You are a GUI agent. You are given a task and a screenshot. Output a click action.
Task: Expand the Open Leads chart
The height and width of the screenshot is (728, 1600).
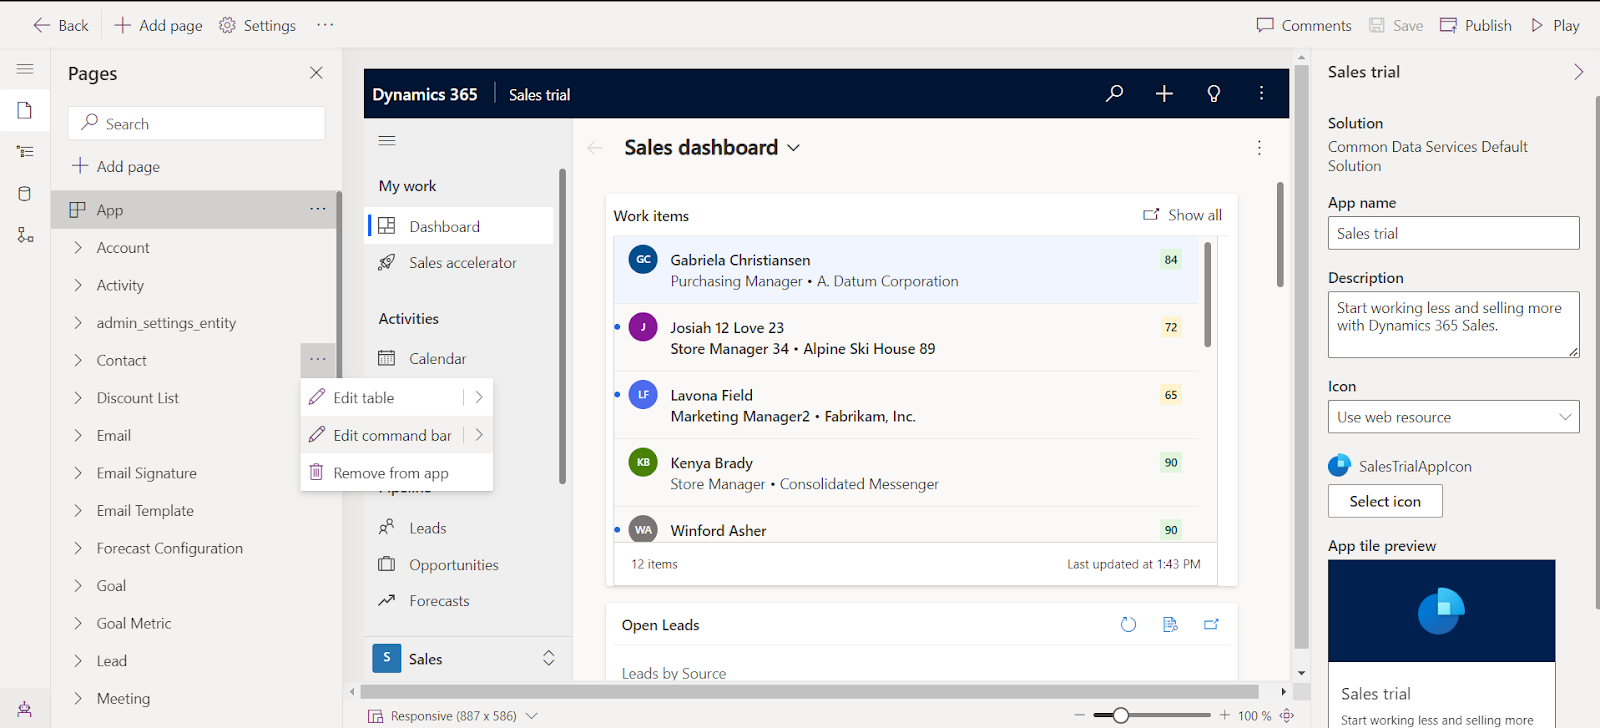coord(1211,625)
